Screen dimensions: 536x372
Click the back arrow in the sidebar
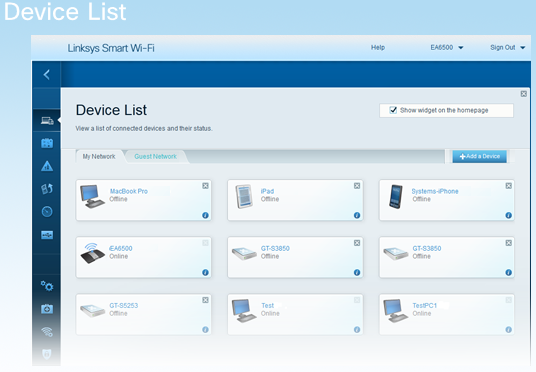click(x=47, y=75)
